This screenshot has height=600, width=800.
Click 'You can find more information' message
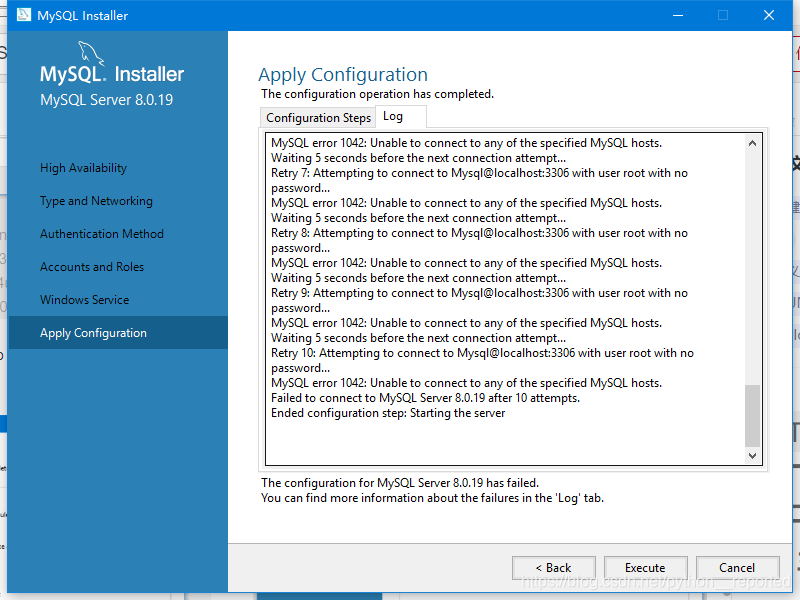432,498
